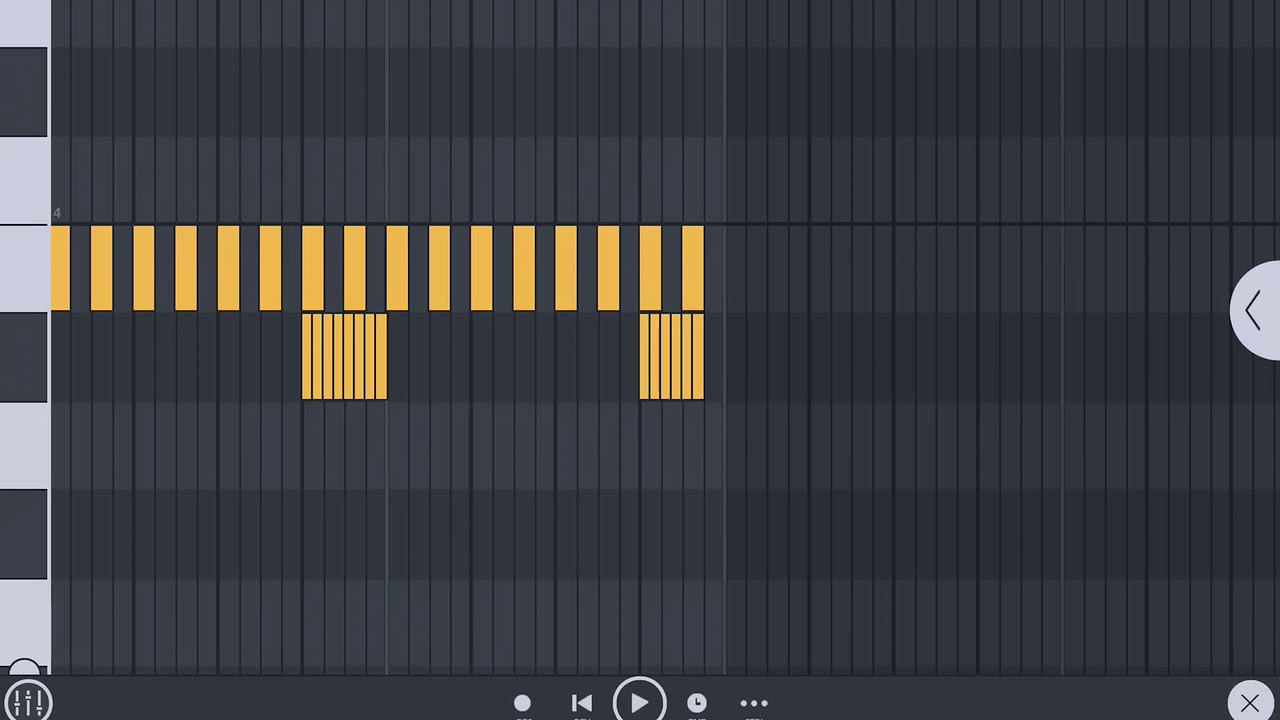Open the tempo clock settings

pyautogui.click(x=697, y=703)
